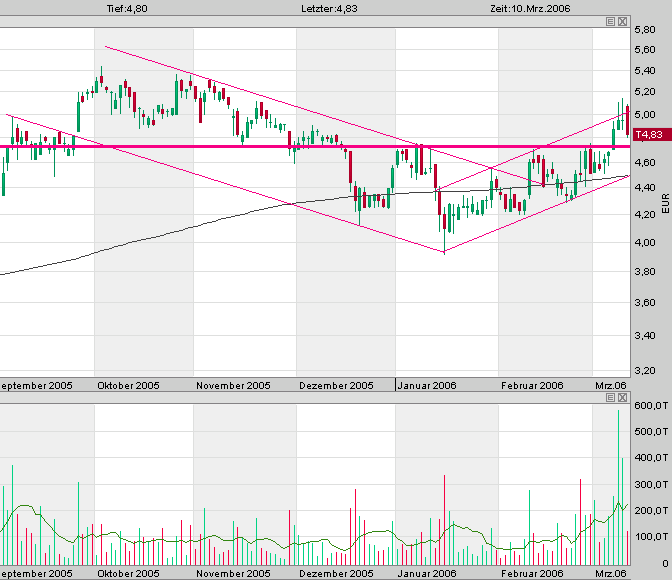Select the 'Zeit:10.Mrz.2006' header value
Viewport: 672px width, 580px height.
(530, 9)
